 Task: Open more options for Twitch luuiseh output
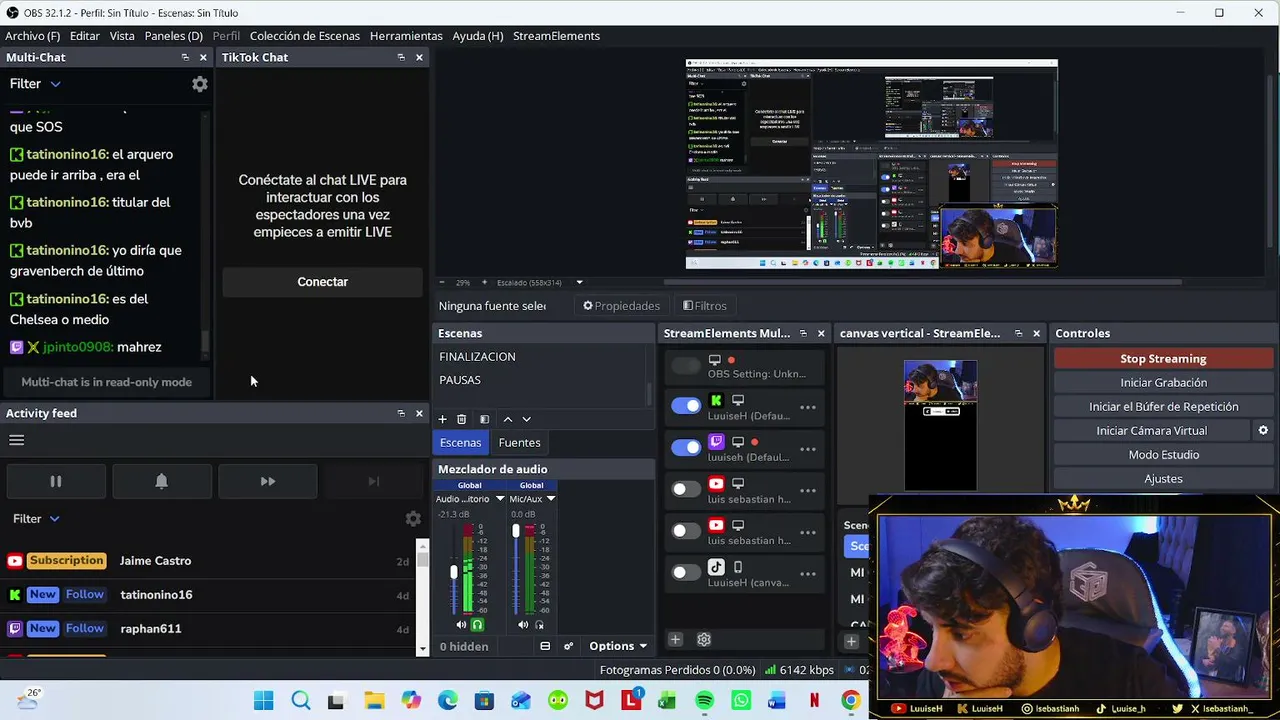pos(808,449)
